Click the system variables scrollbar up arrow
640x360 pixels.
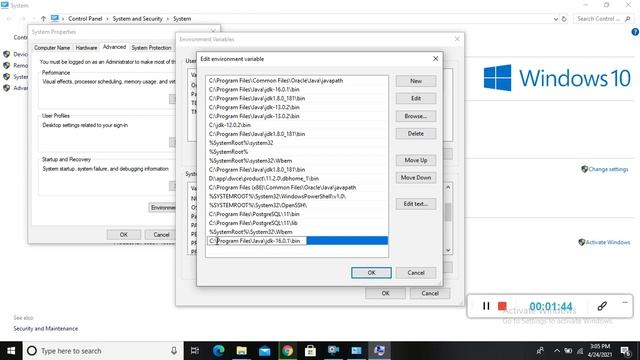pos(448,187)
